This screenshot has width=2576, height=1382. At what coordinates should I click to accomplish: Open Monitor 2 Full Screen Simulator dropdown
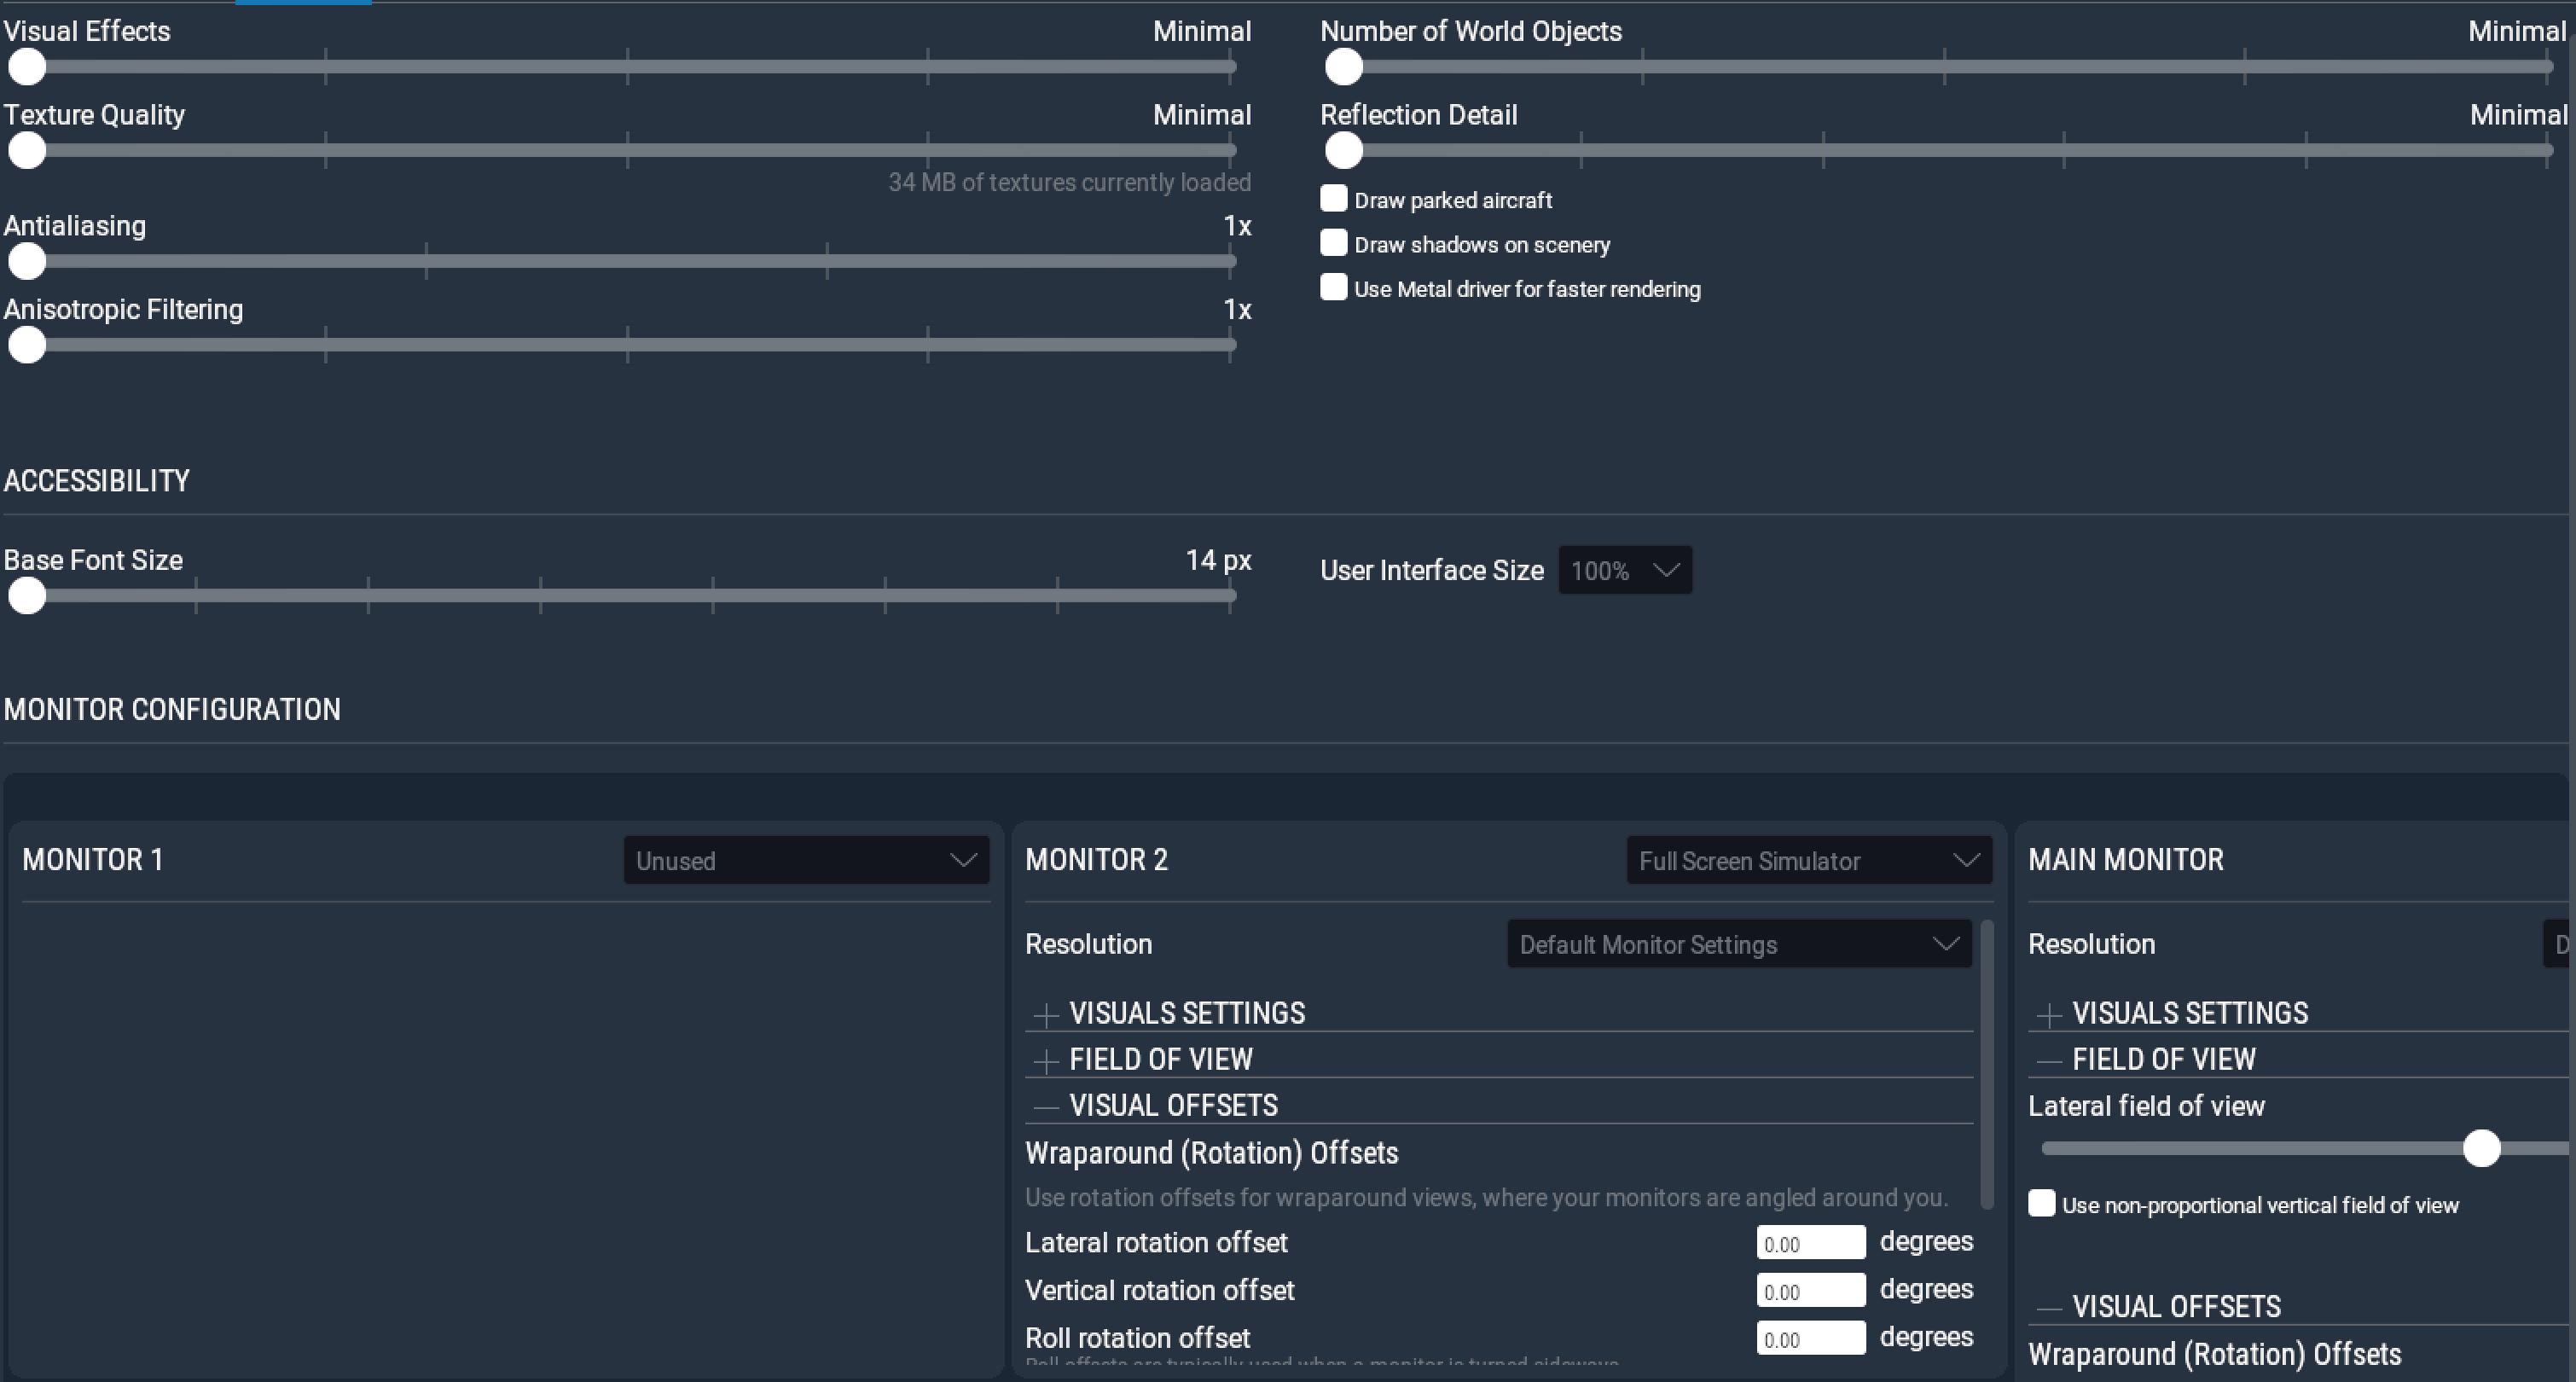click(1808, 860)
